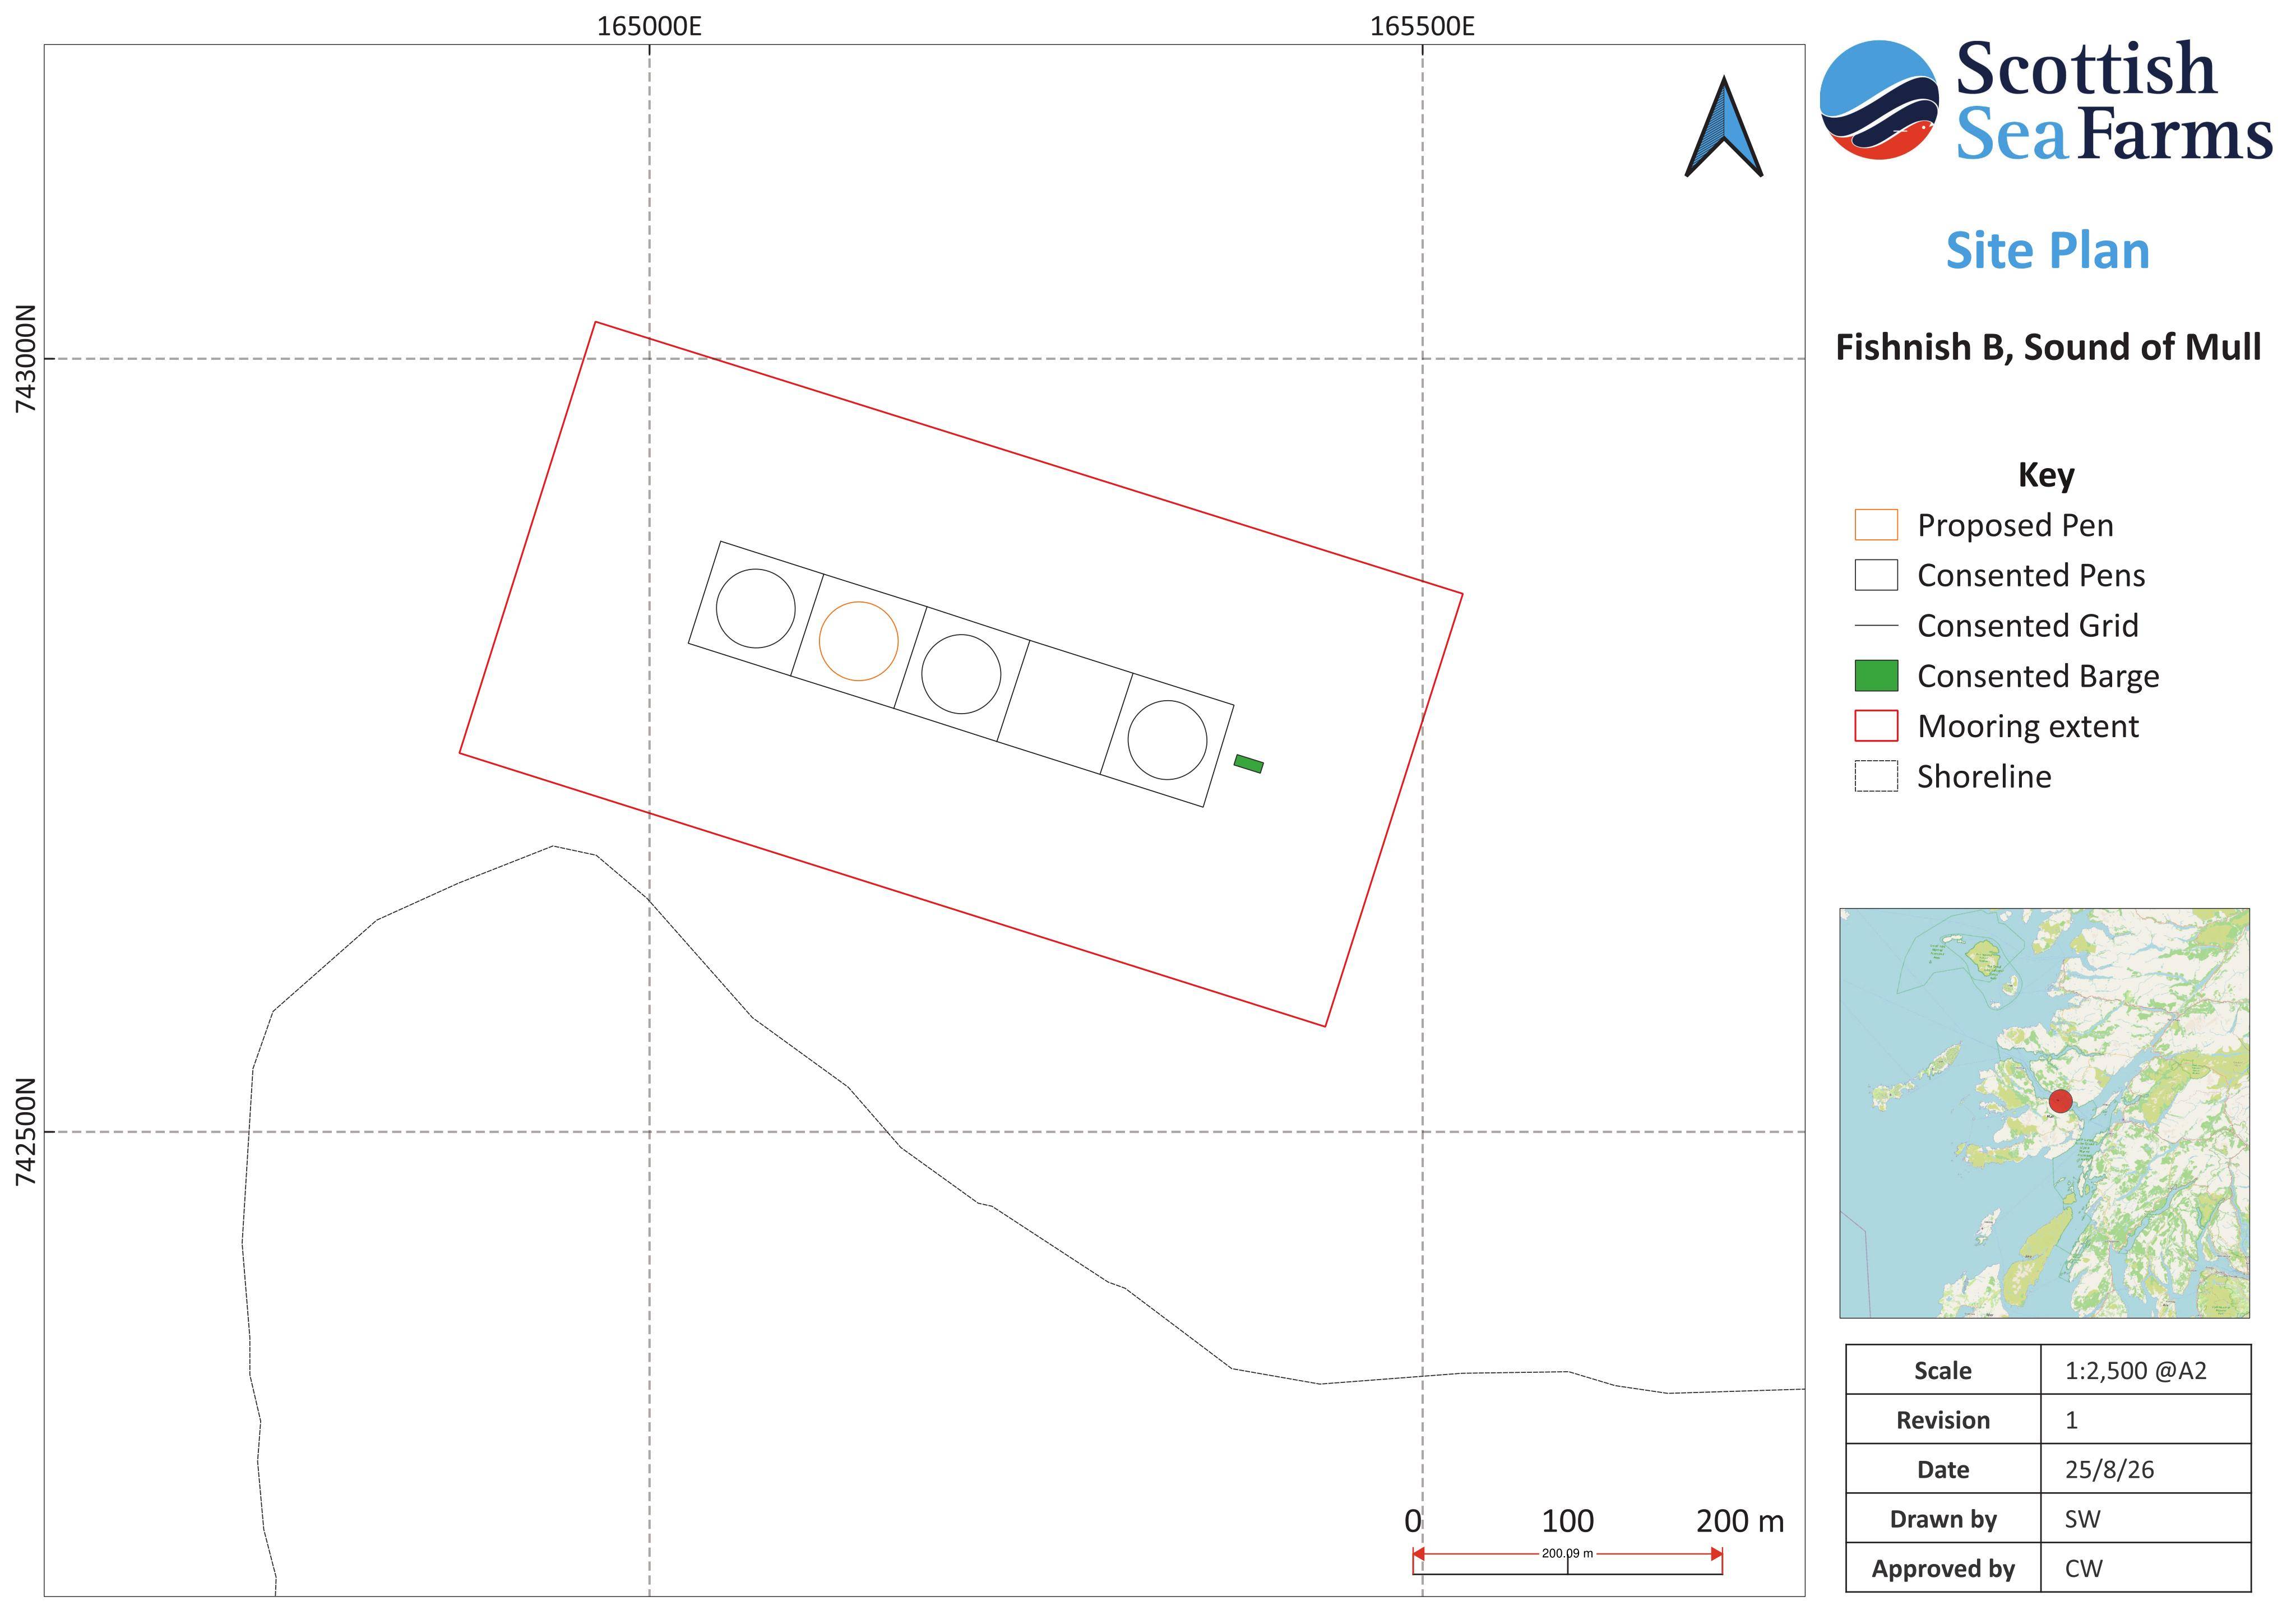This screenshot has height=1624, width=2296.
Task: Click the 'Scale' table cell
Action: pos(1943,1370)
